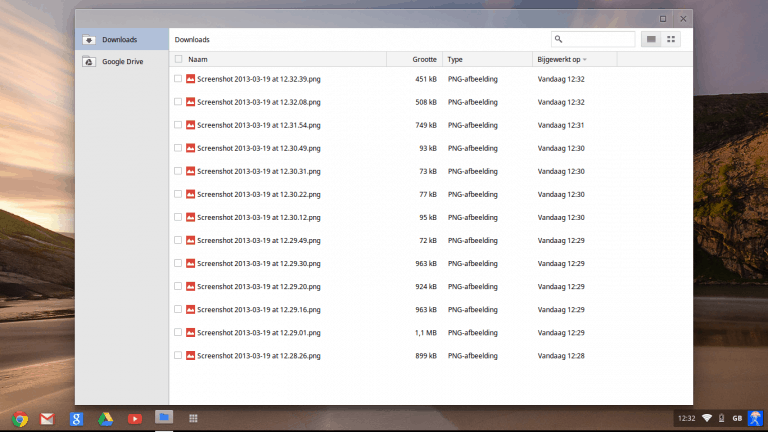This screenshot has height=432, width=768.
Task: Click PNG-afbeelding type of the 12.30.12 file
Action: tap(473, 217)
